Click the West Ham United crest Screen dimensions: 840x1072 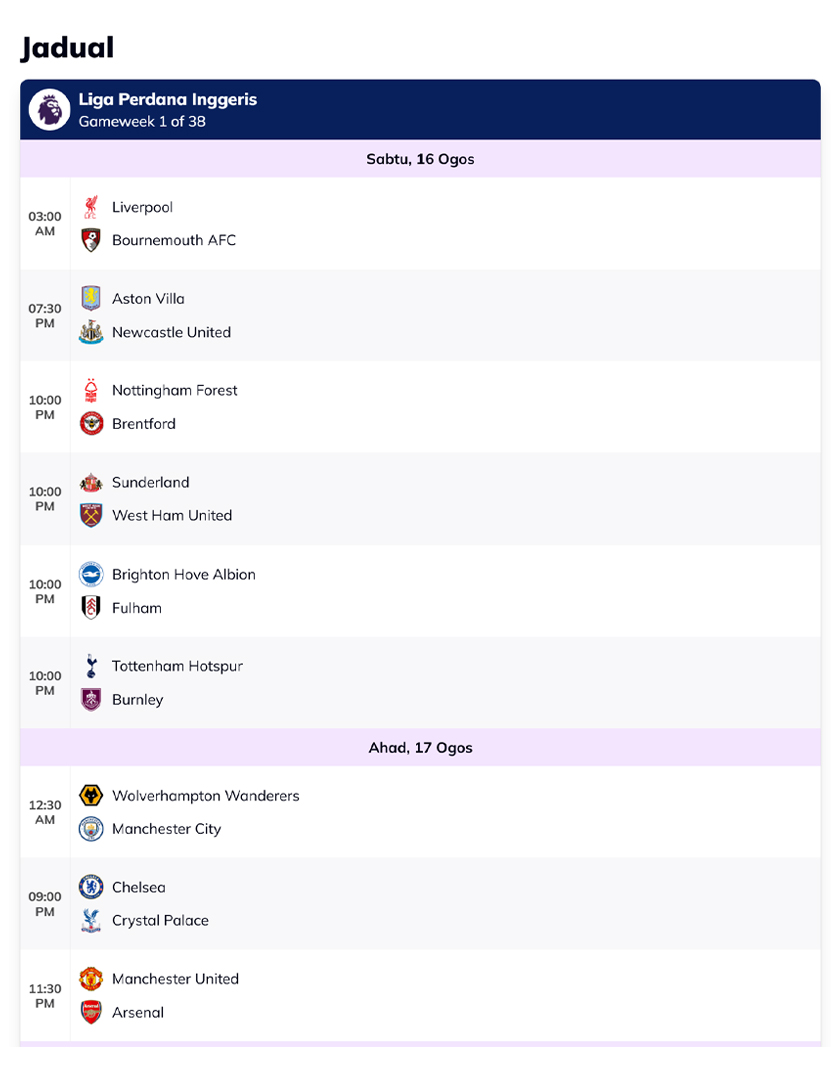coord(91,515)
